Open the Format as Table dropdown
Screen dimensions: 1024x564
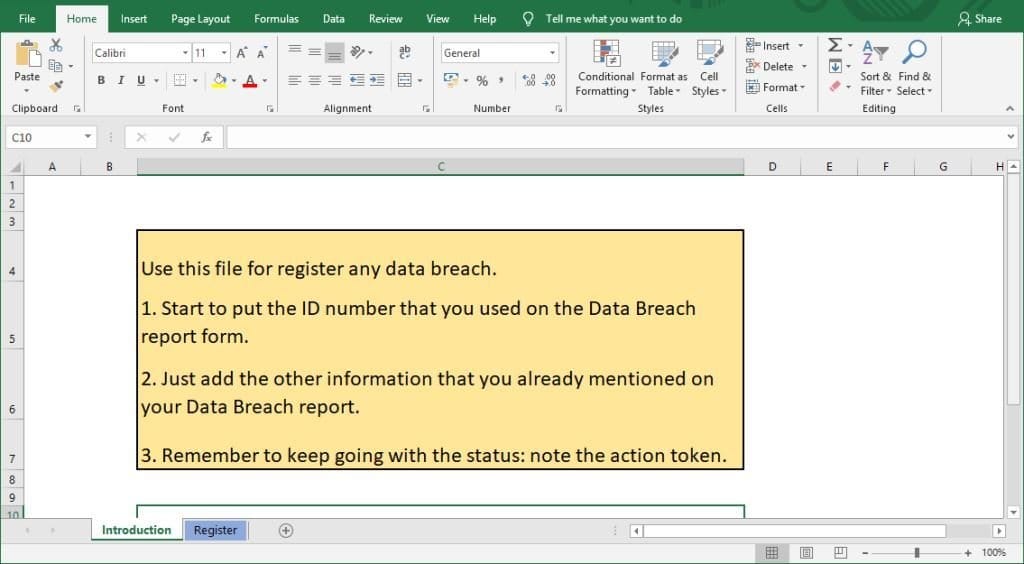point(664,69)
